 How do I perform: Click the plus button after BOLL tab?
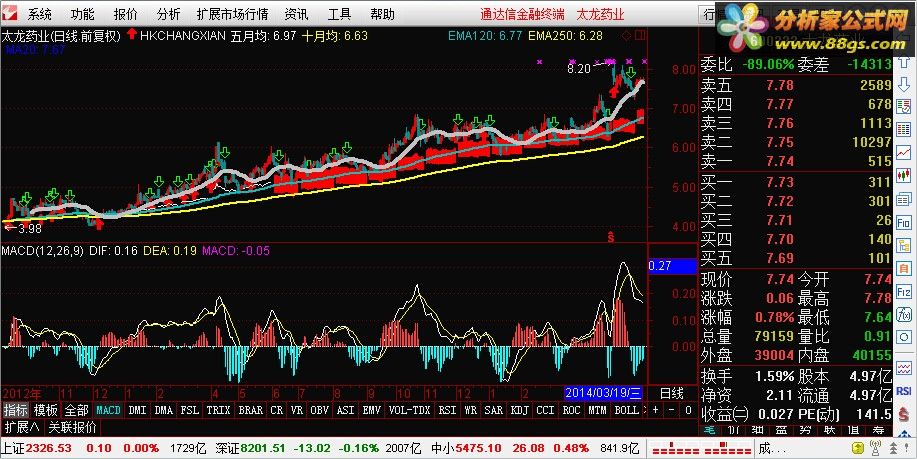(655, 410)
